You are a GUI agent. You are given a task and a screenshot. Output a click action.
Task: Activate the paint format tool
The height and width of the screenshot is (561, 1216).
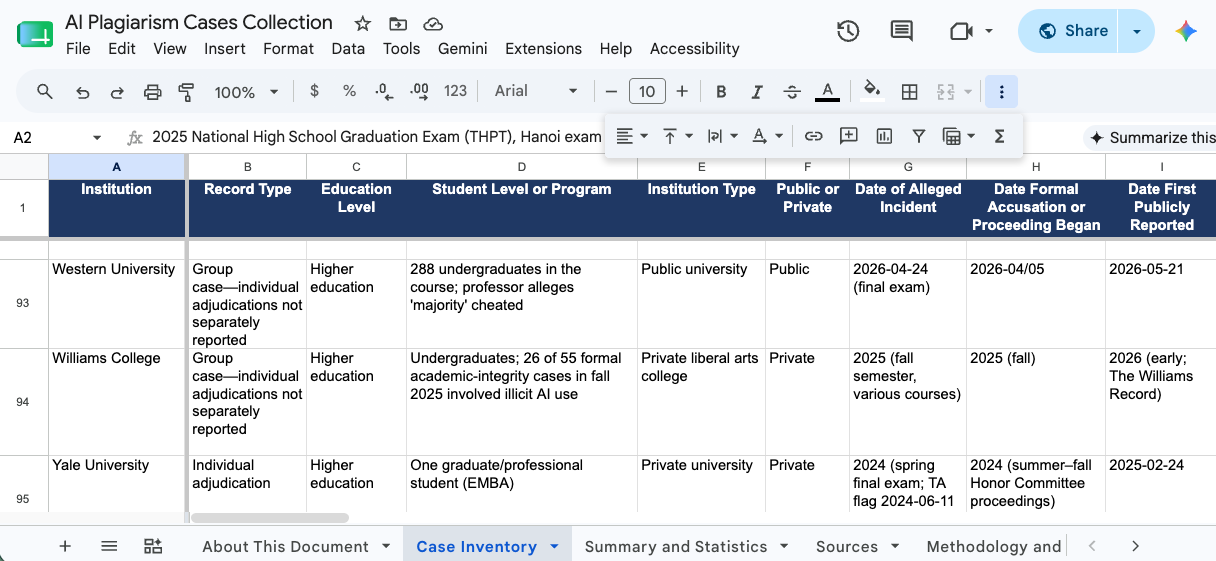[x=186, y=92]
